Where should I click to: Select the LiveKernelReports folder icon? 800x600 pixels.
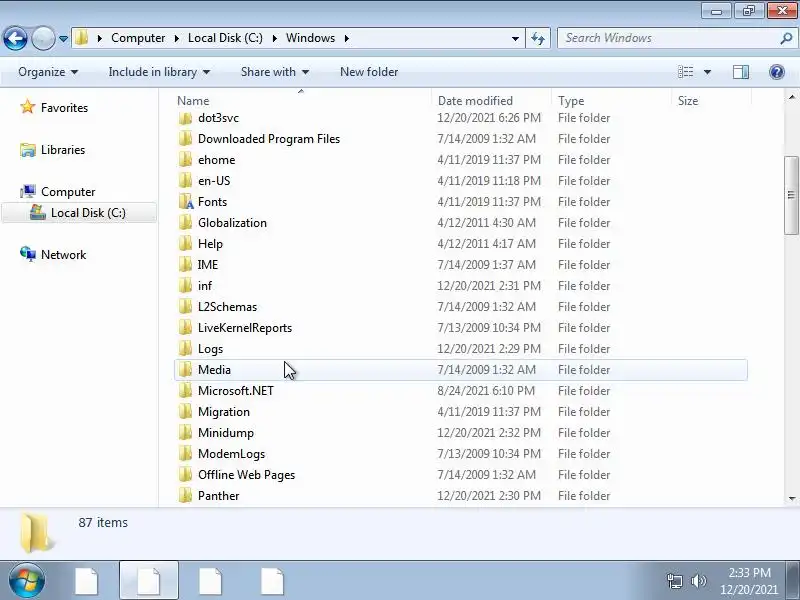[186, 328]
